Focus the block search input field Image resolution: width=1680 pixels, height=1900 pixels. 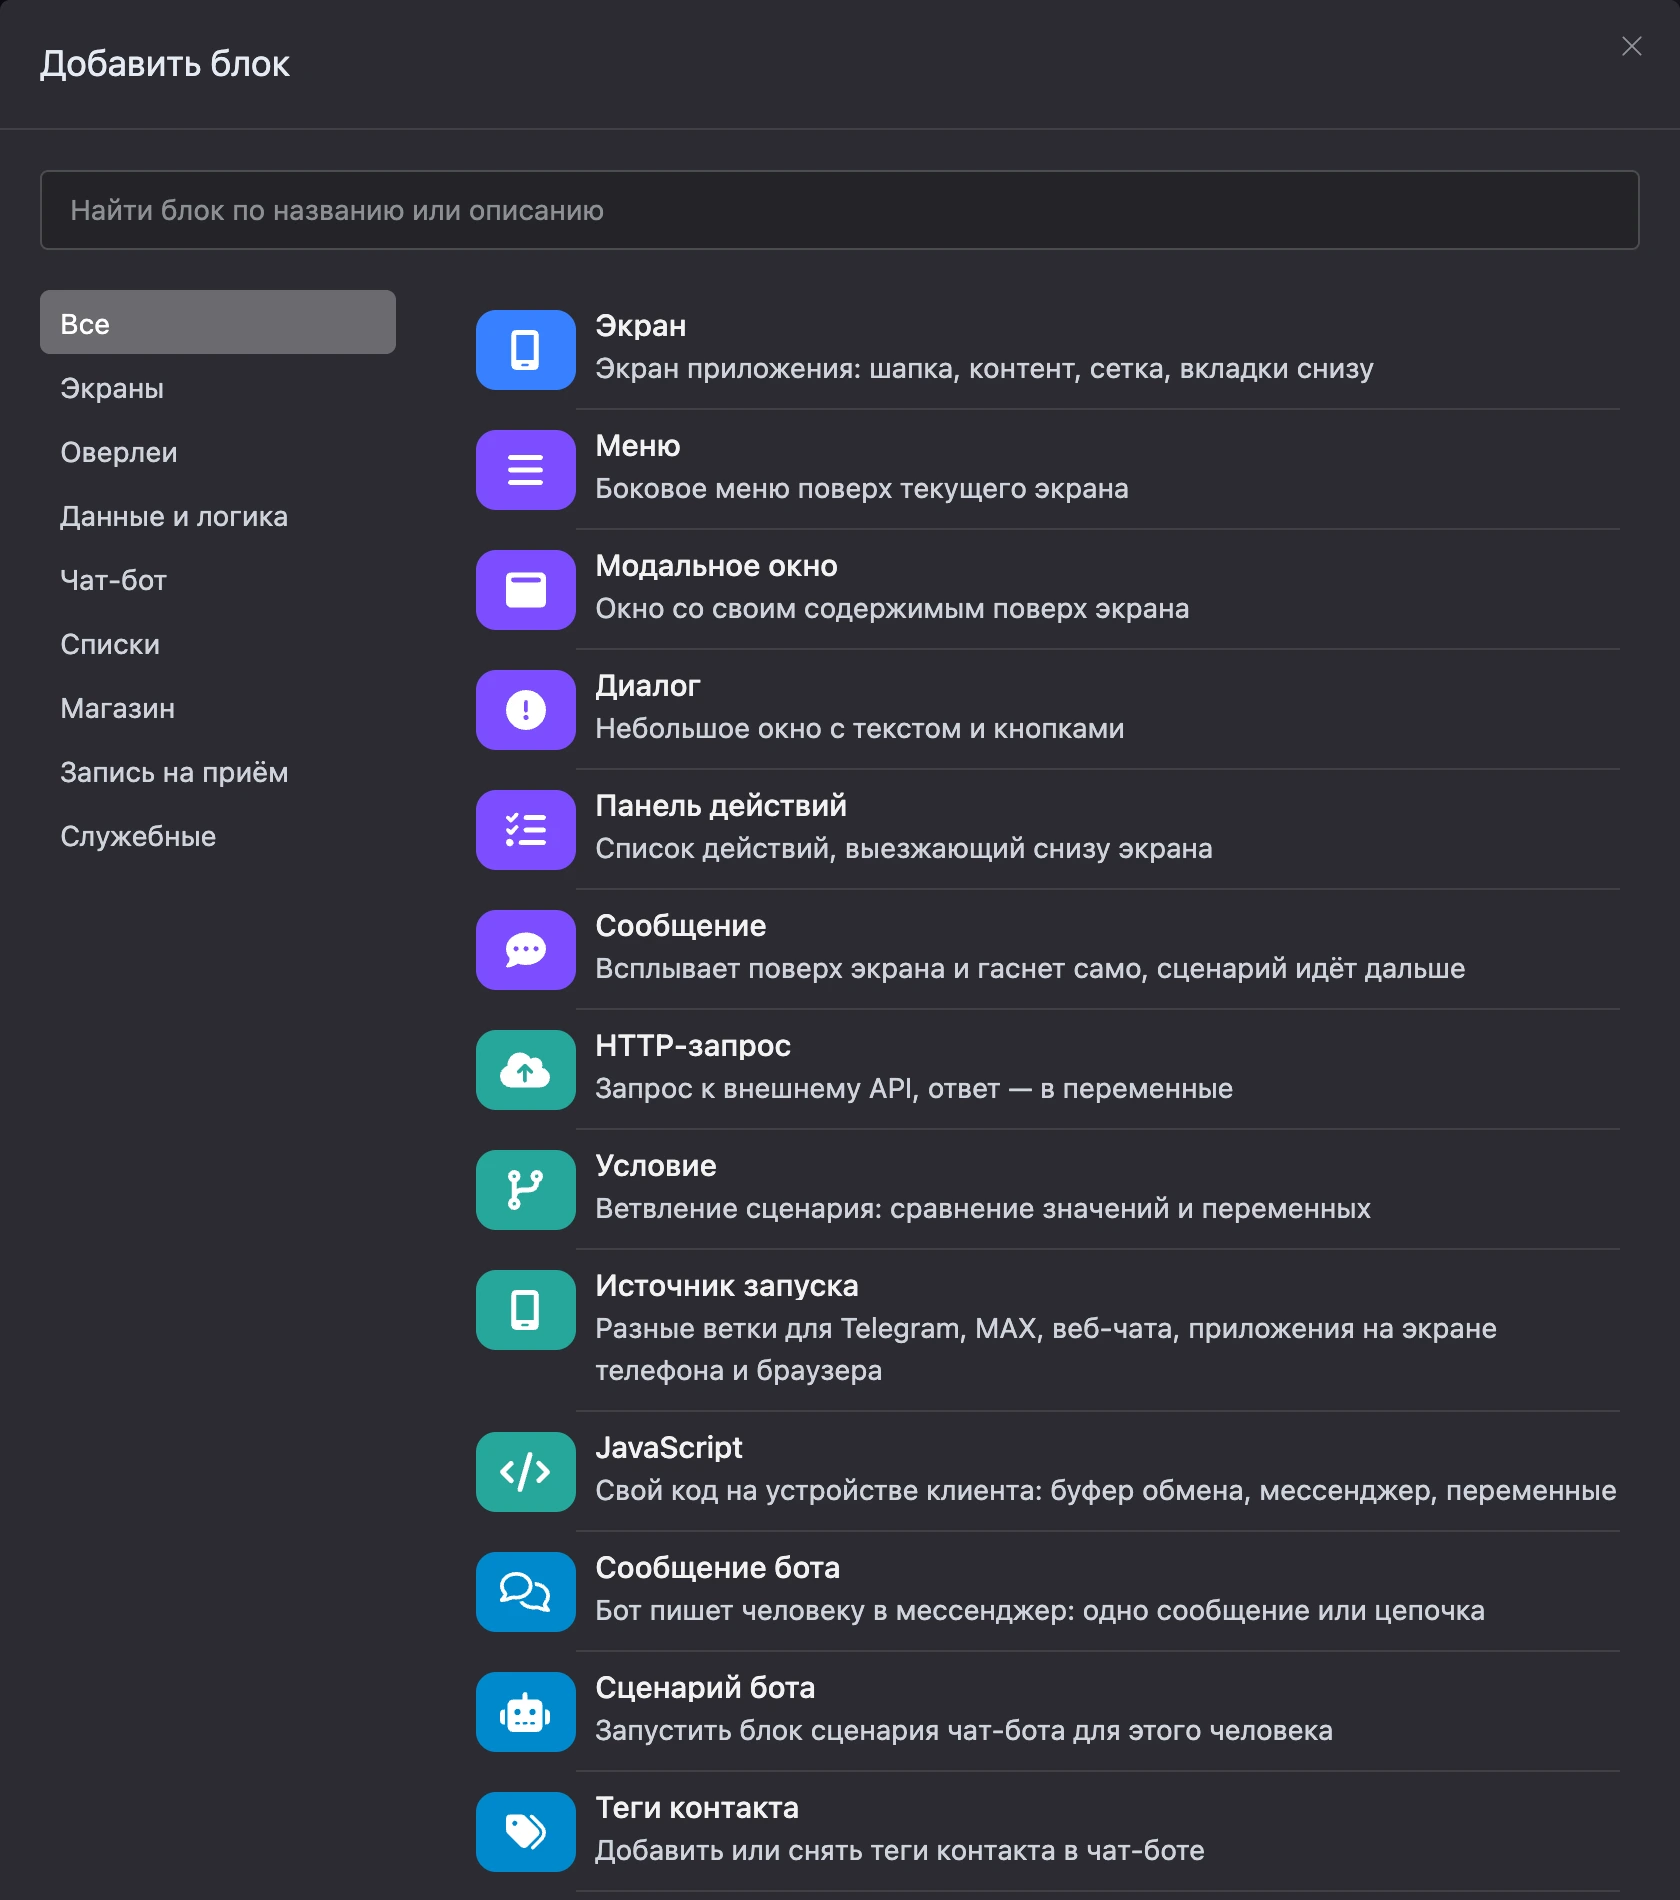pos(839,210)
